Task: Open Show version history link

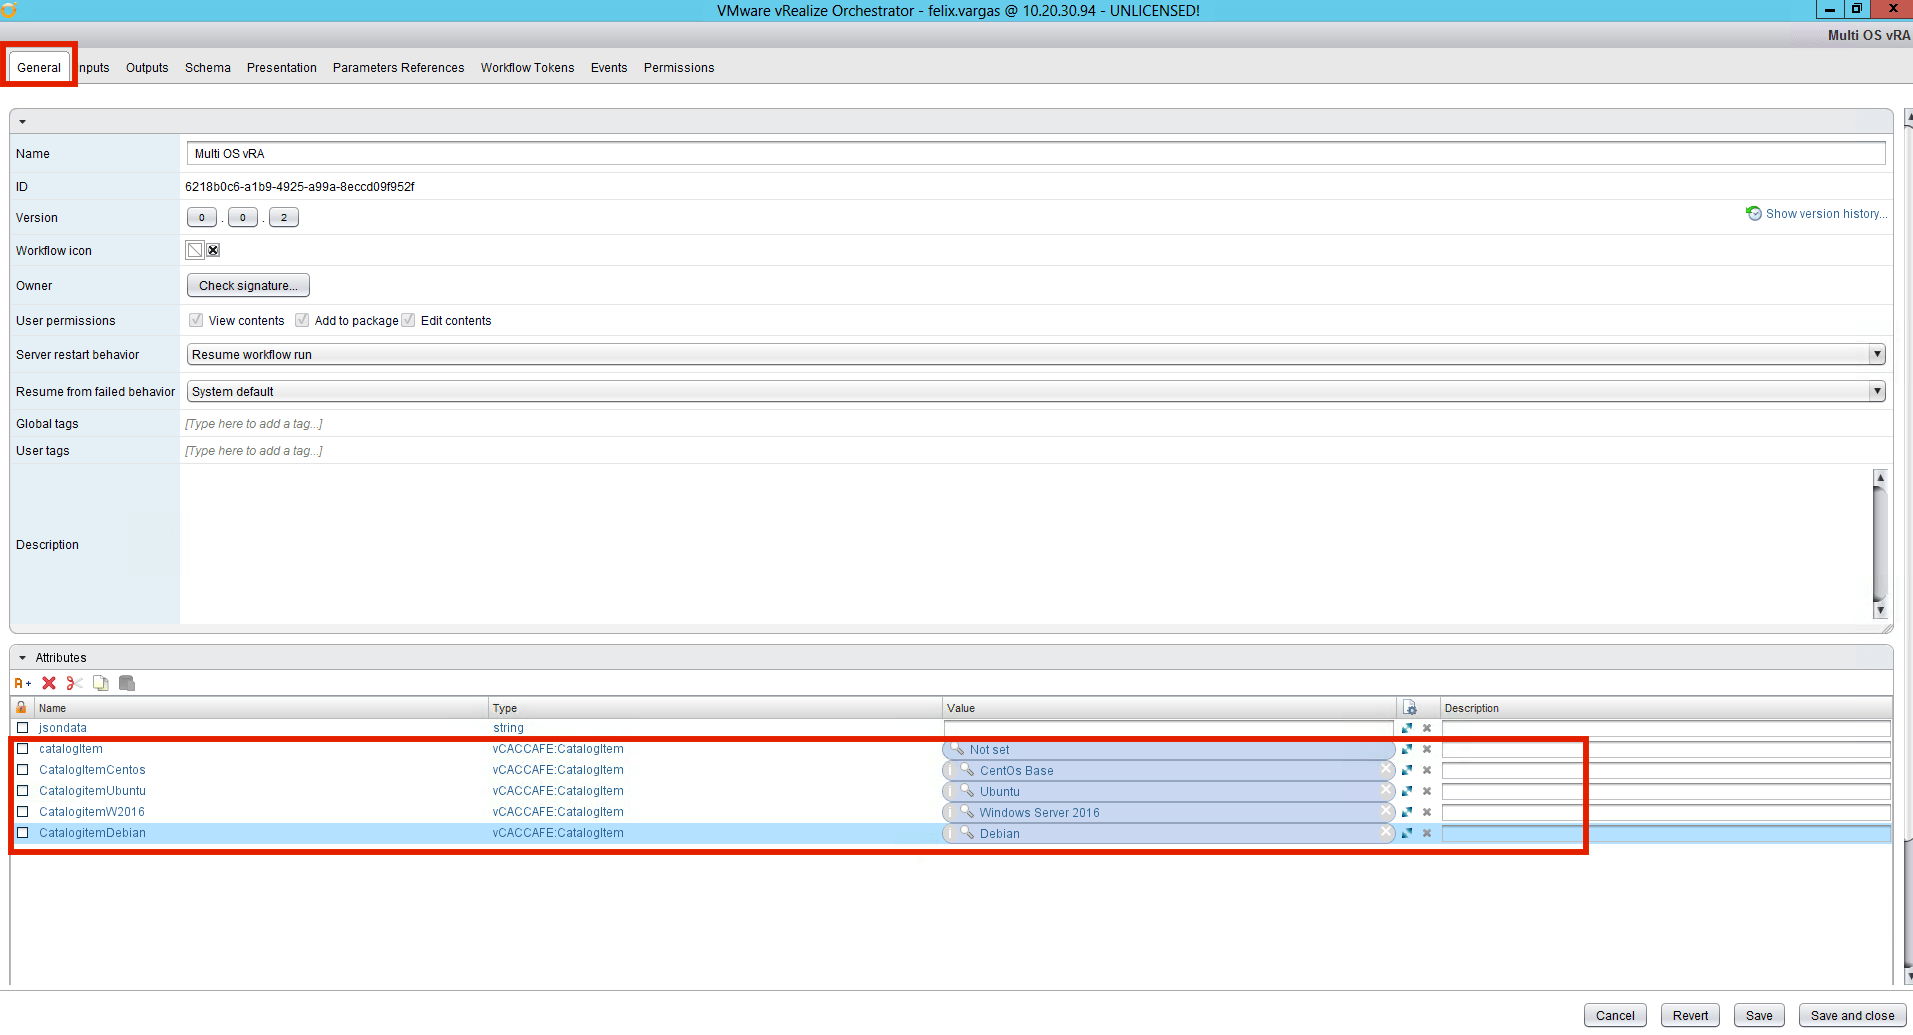Action: tap(1817, 214)
